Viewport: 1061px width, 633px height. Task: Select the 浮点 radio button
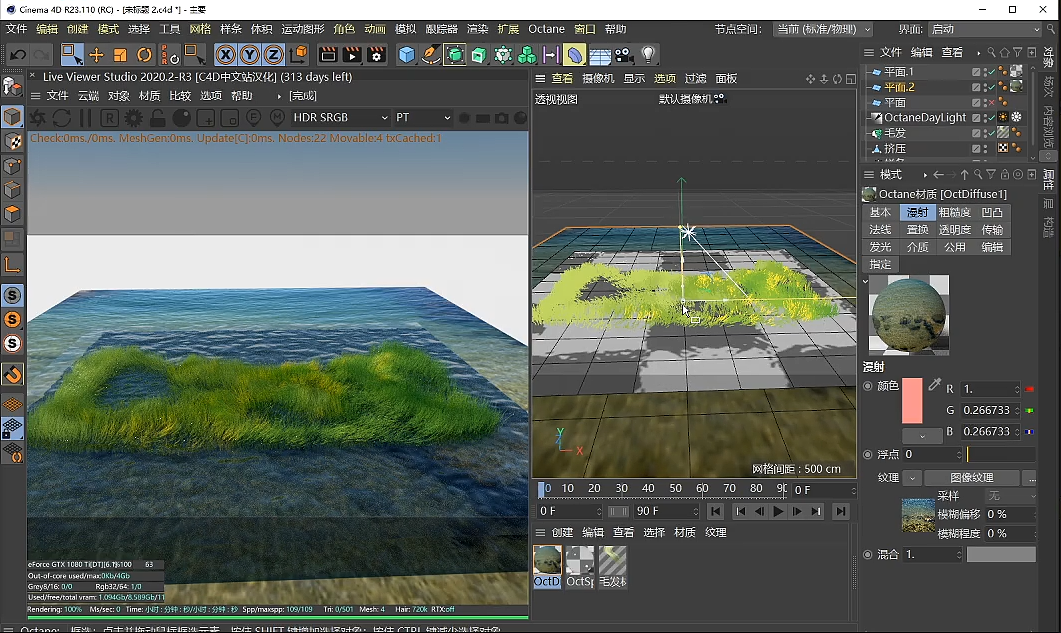point(868,454)
